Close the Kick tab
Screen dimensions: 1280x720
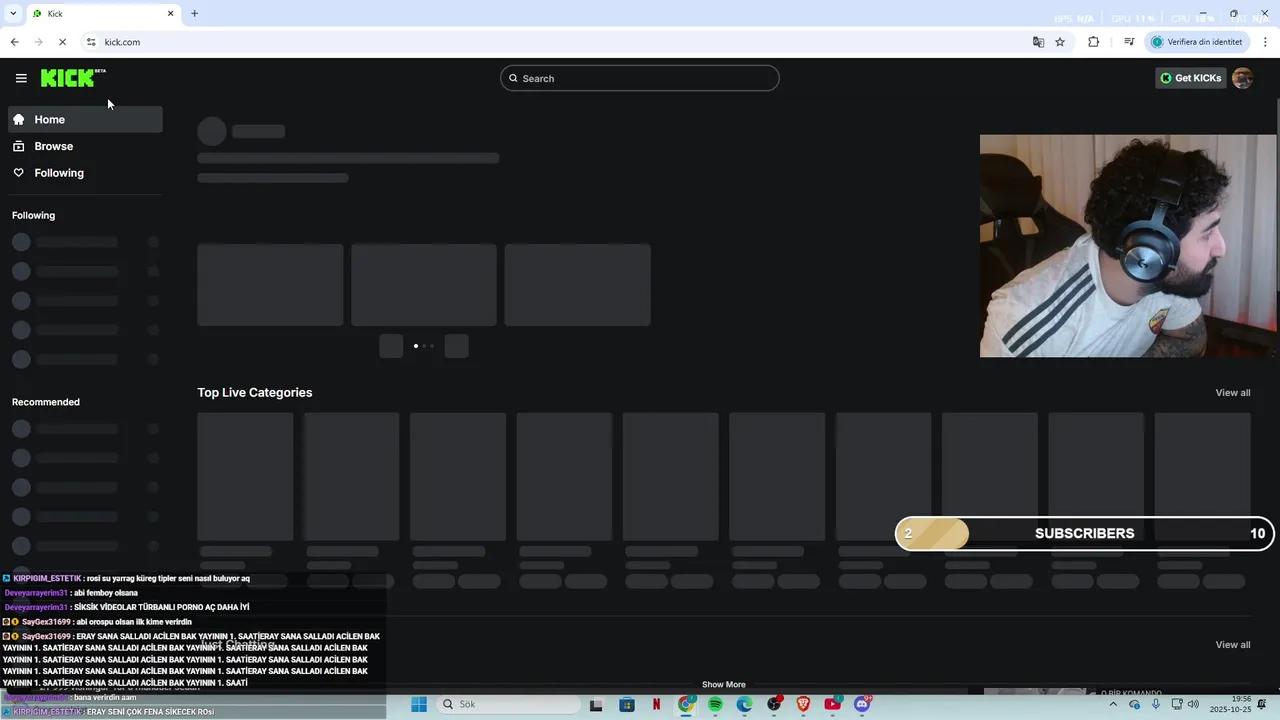pyautogui.click(x=170, y=14)
